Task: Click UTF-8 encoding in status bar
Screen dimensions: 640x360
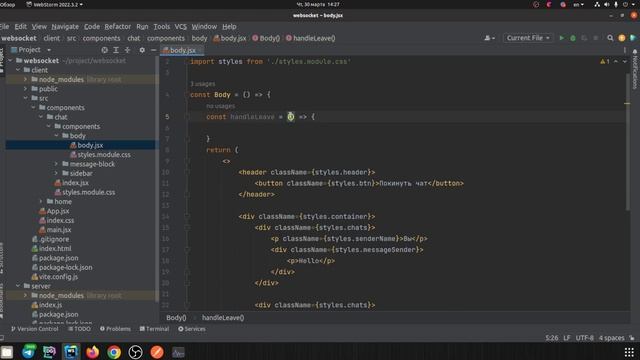Action: 584,338
